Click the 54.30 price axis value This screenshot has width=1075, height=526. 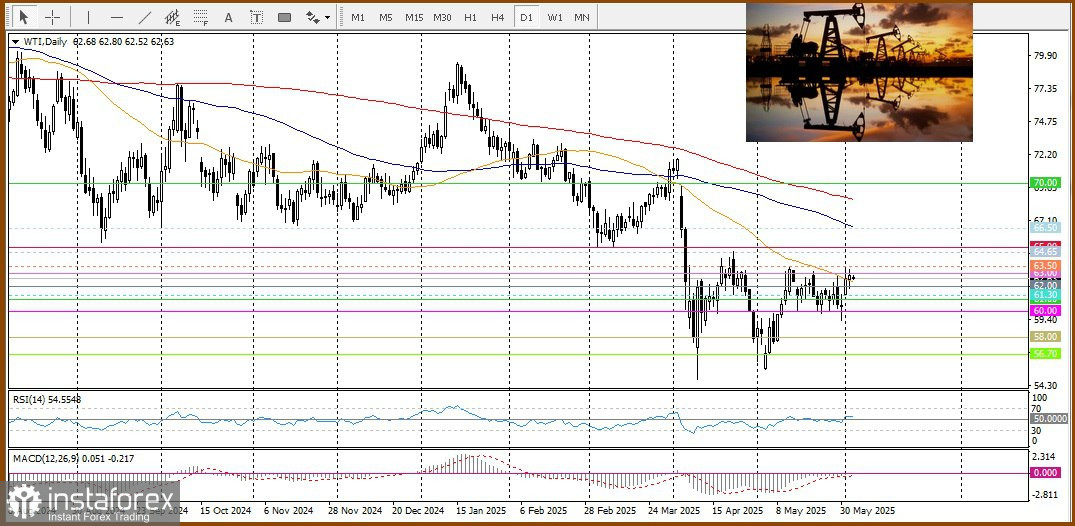[x=1045, y=385]
